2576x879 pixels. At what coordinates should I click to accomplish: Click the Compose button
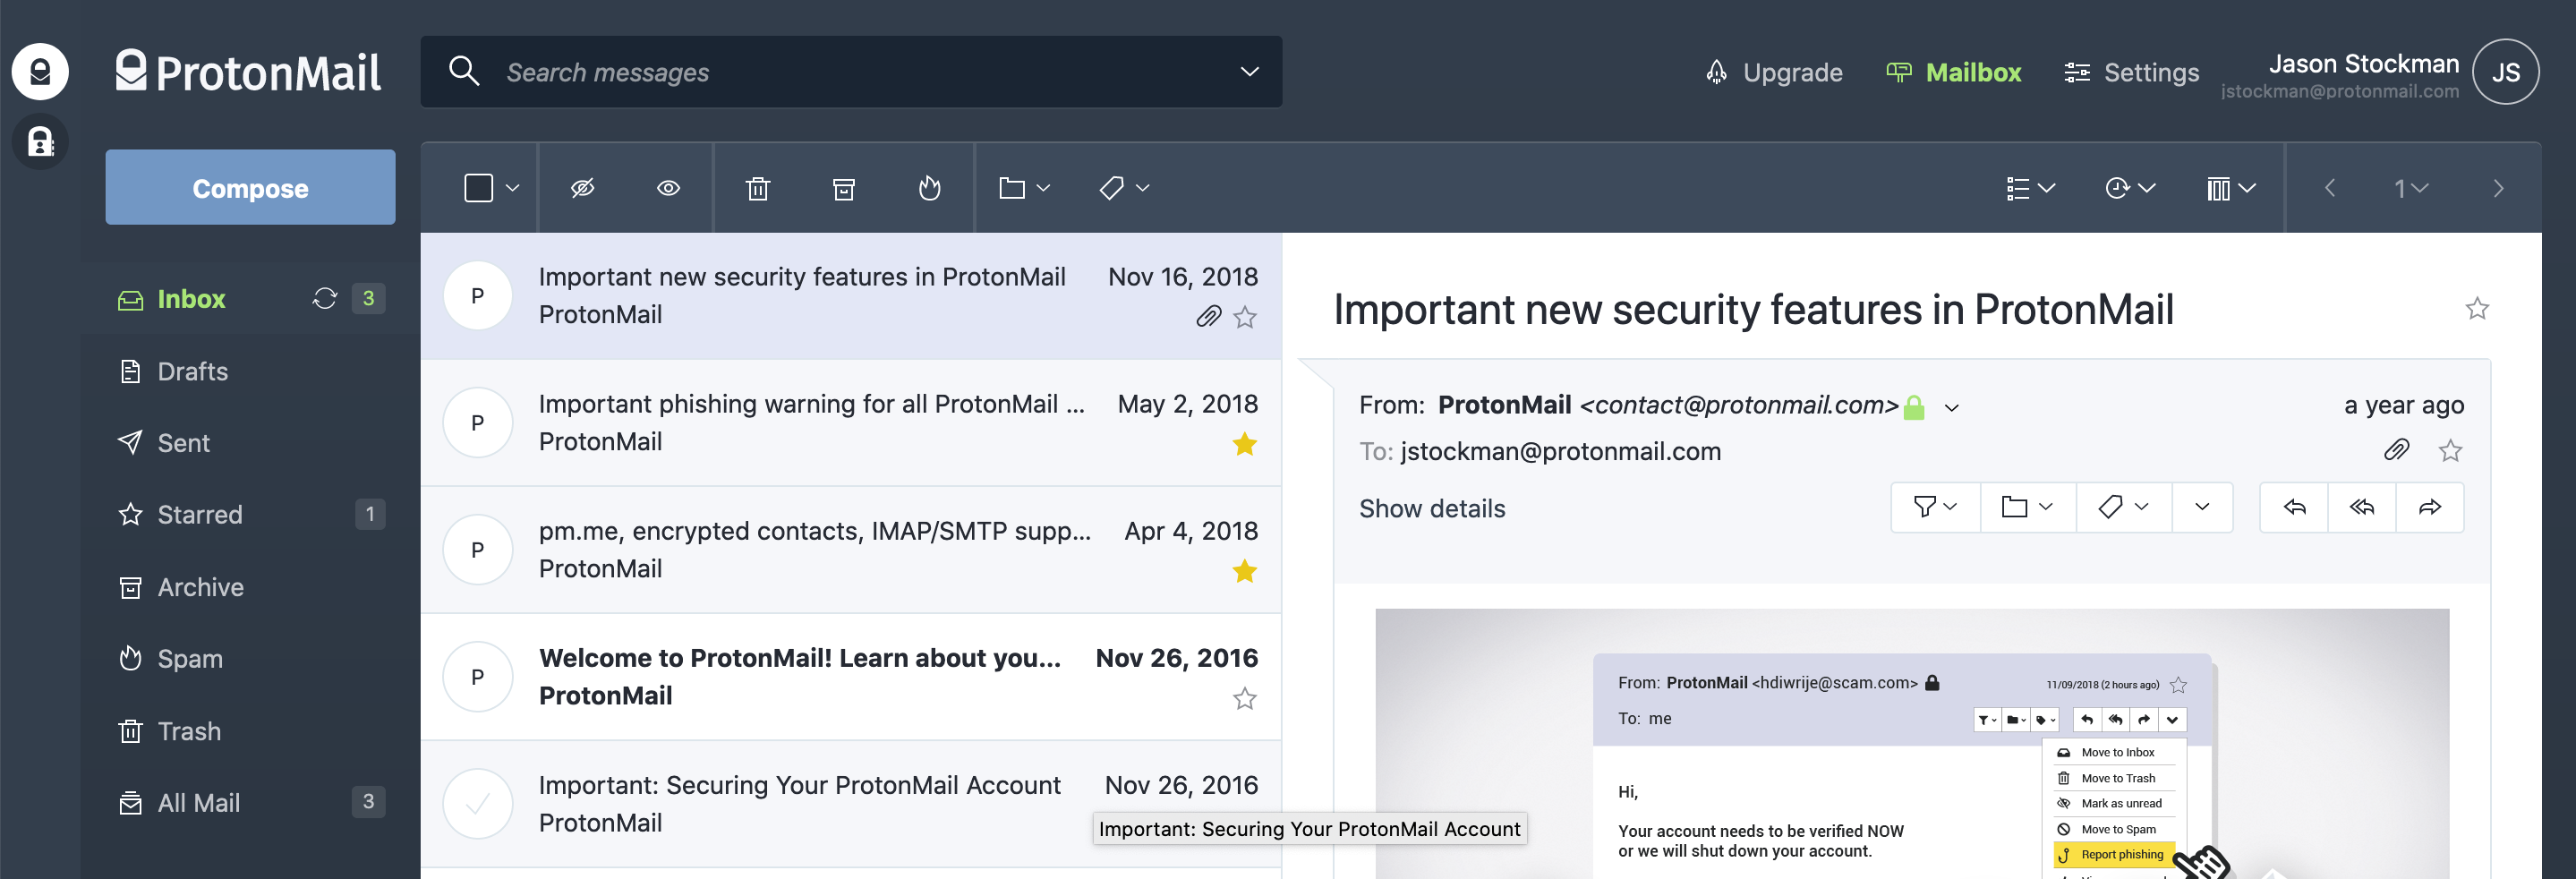250,187
